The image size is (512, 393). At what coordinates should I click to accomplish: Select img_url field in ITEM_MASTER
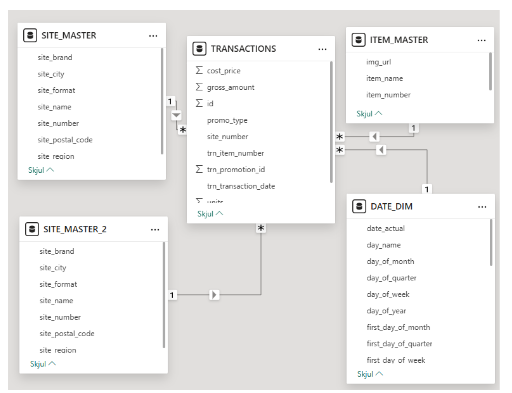(x=379, y=62)
